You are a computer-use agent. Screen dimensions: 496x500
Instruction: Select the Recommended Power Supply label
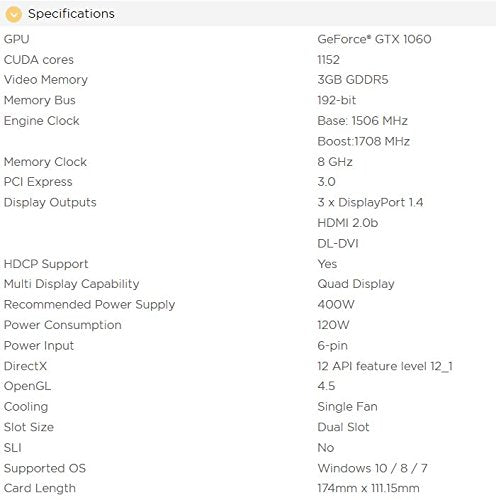[89, 305]
